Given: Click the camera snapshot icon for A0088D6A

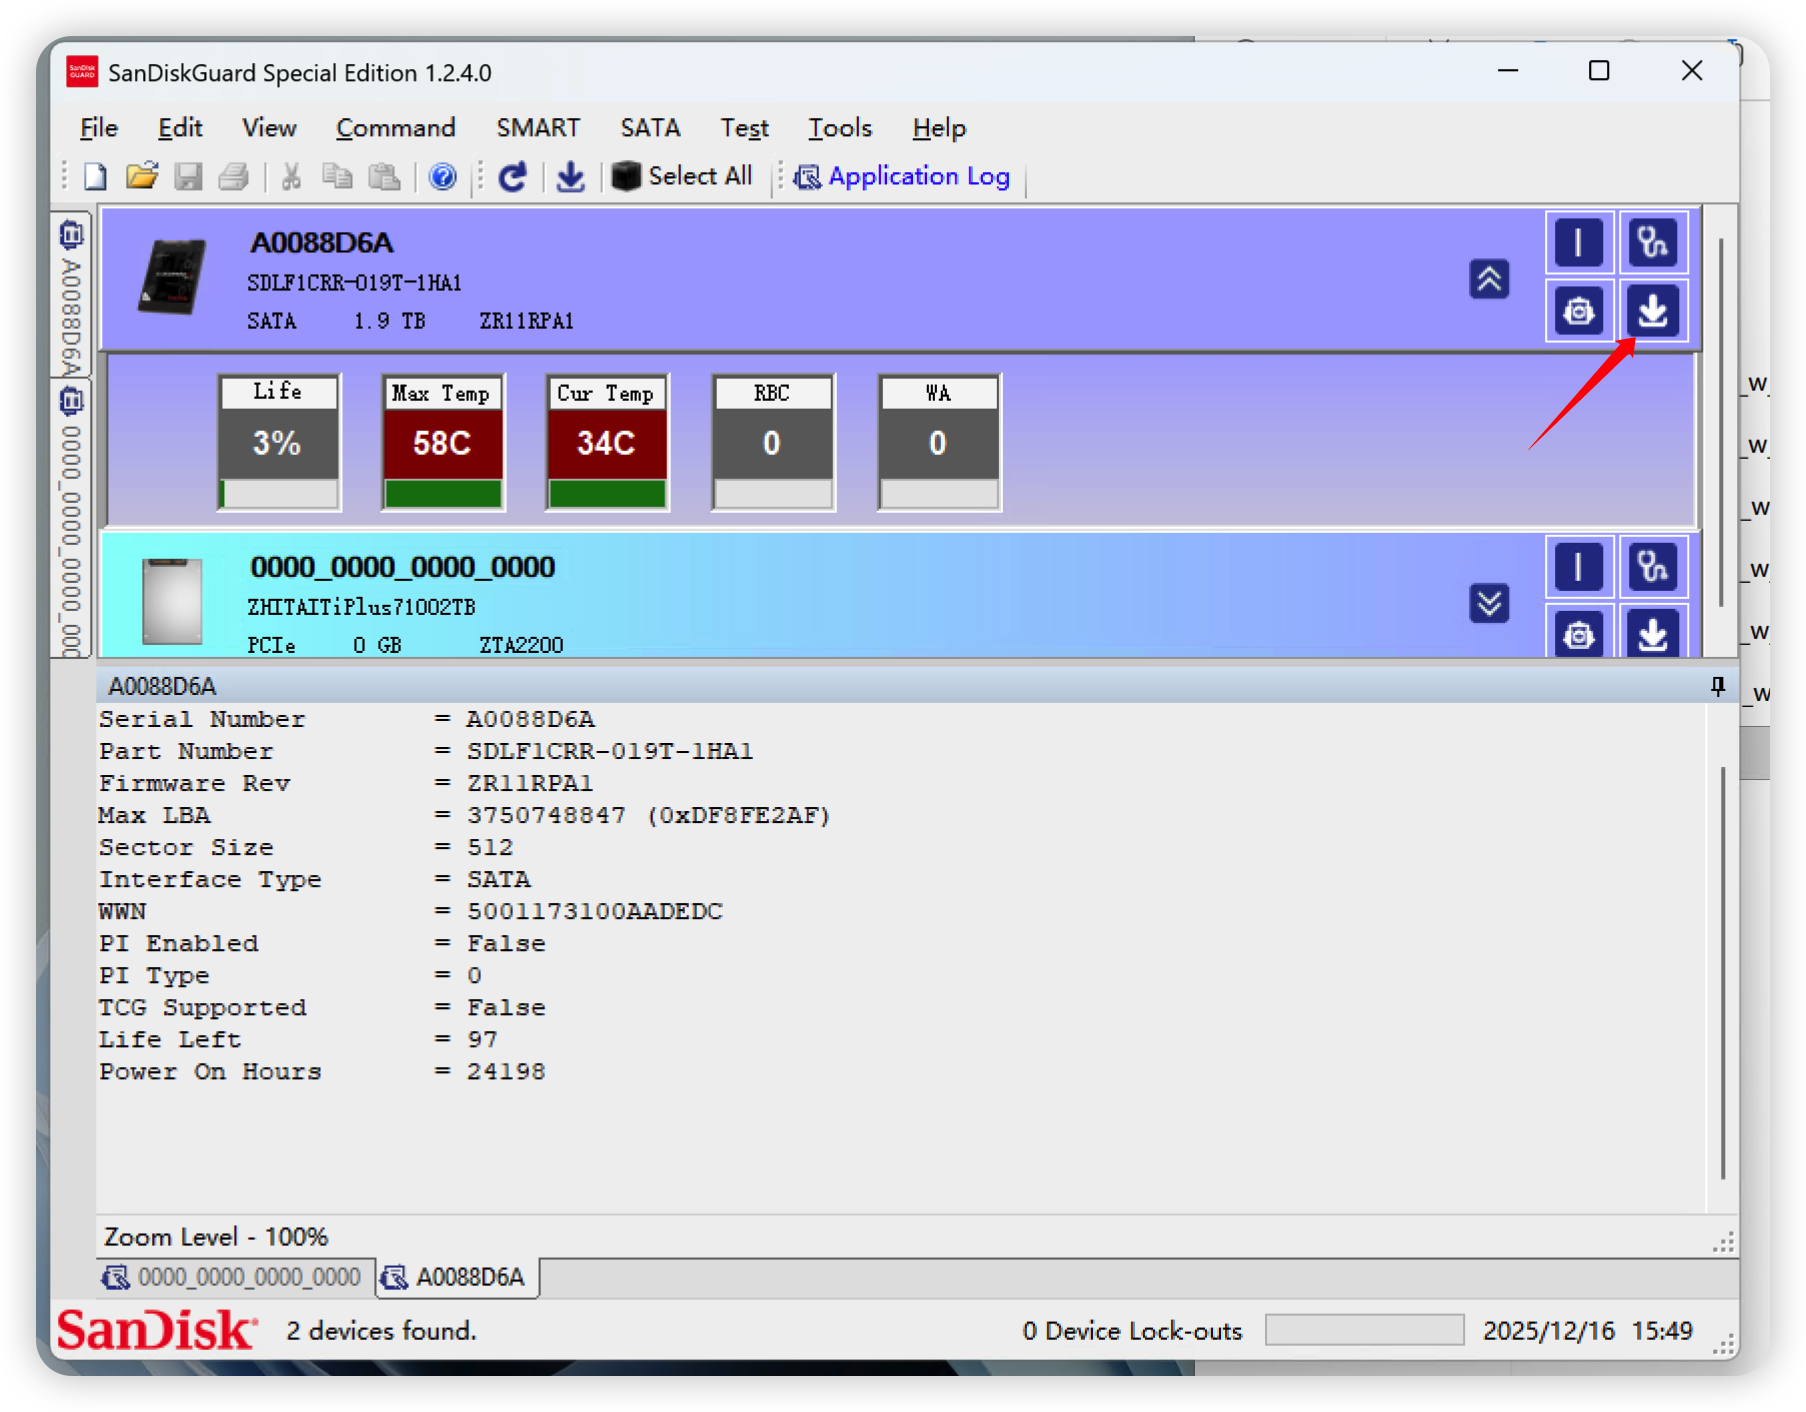Looking at the screenshot, I should coord(1578,311).
